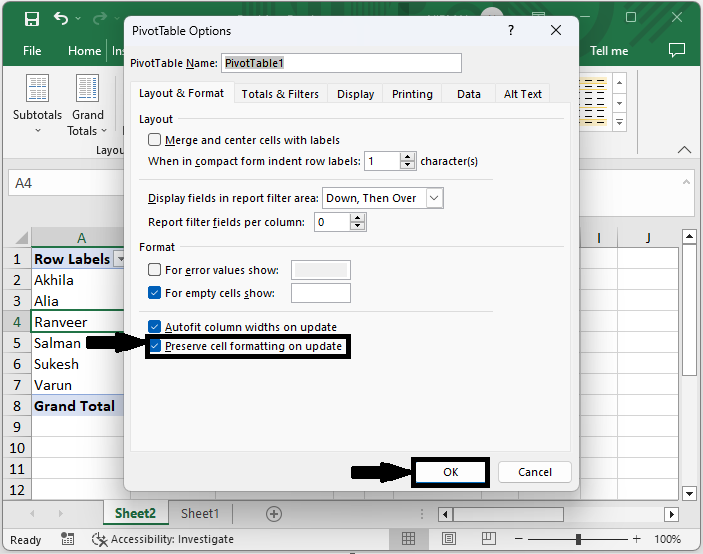Open the Row Labels filter dropdown
The width and height of the screenshot is (703, 554).
pos(120,259)
